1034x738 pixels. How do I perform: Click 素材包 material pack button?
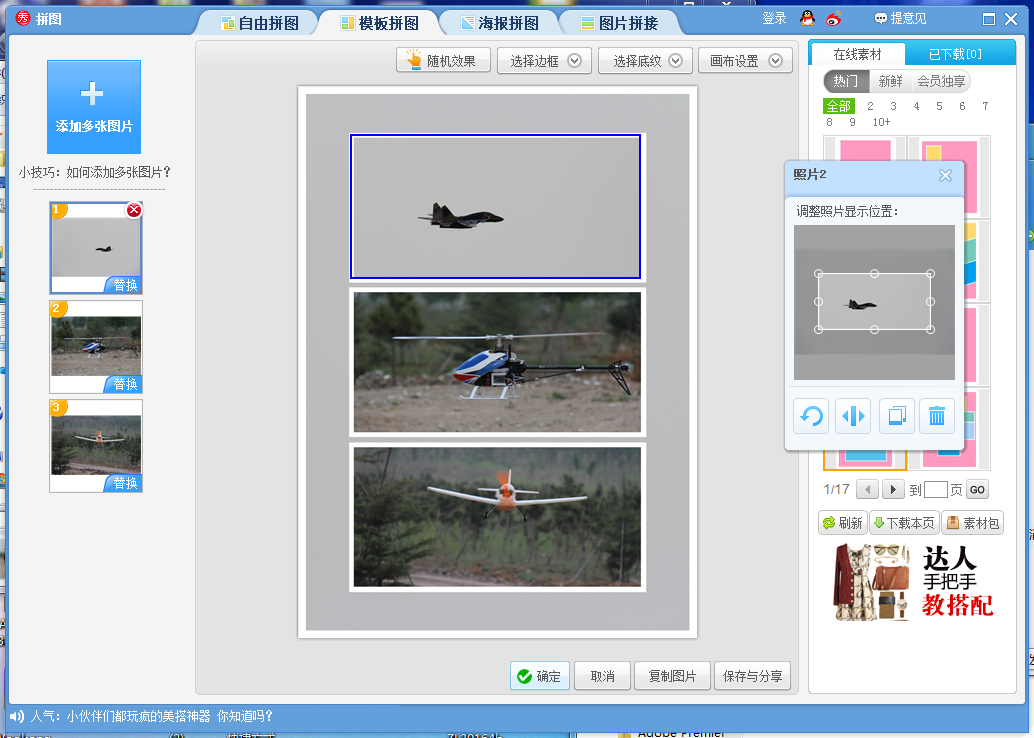click(973, 523)
